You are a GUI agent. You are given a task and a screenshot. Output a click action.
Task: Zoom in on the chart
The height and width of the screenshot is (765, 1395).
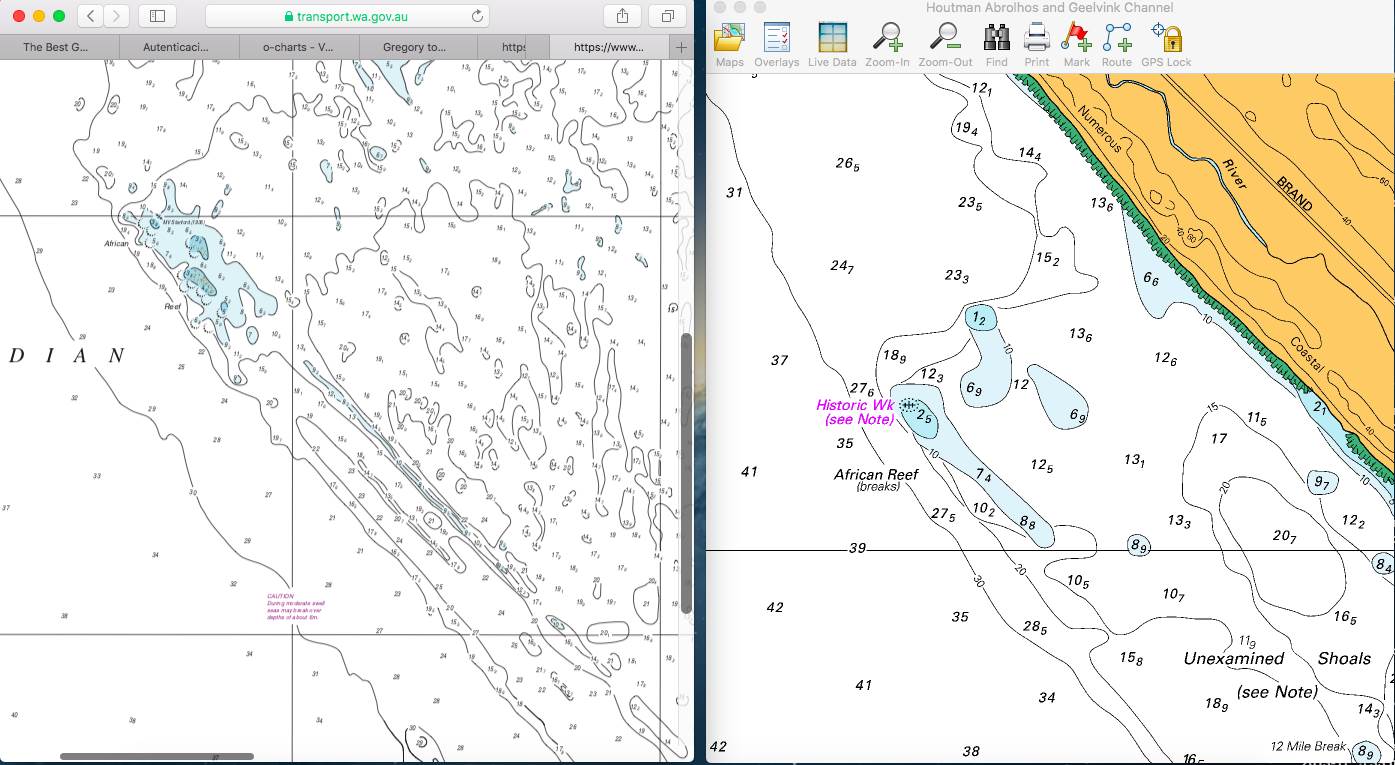887,39
